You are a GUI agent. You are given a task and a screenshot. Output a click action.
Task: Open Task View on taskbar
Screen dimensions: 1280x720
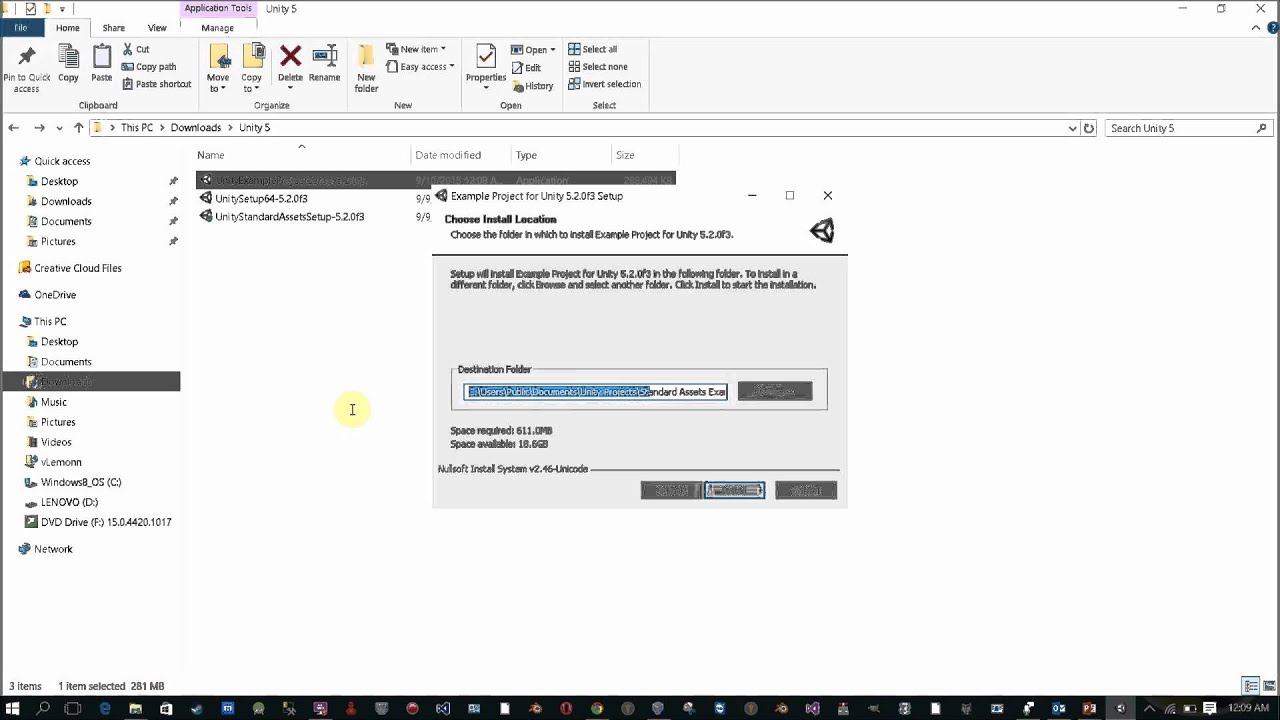[73, 708]
